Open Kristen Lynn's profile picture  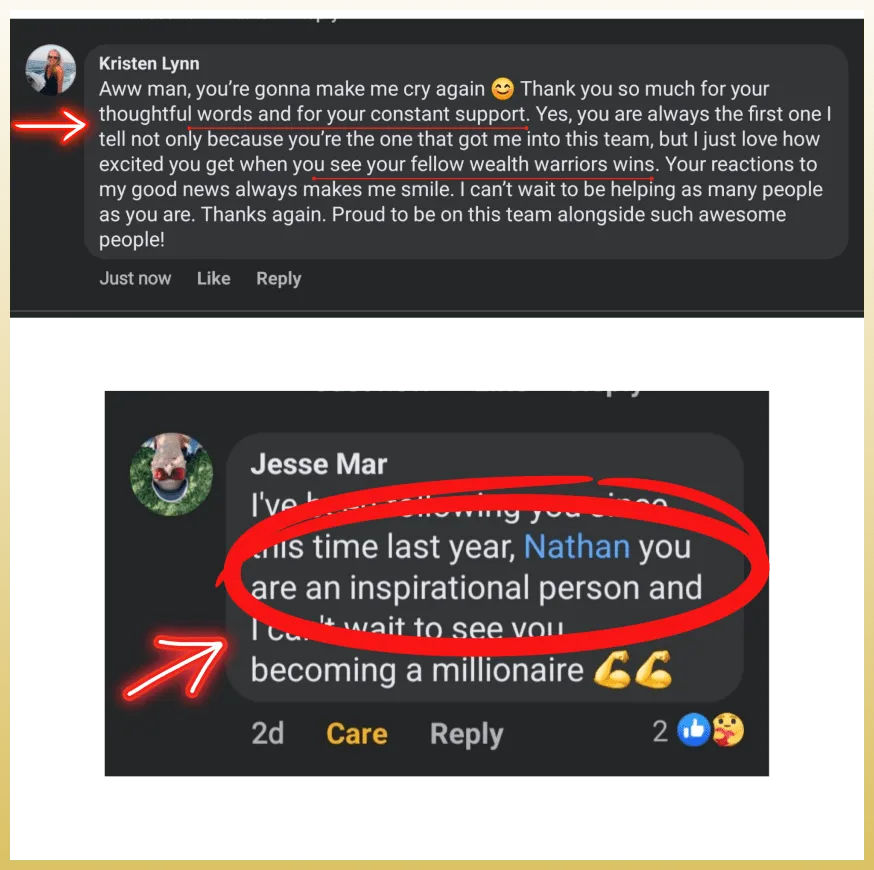point(51,69)
